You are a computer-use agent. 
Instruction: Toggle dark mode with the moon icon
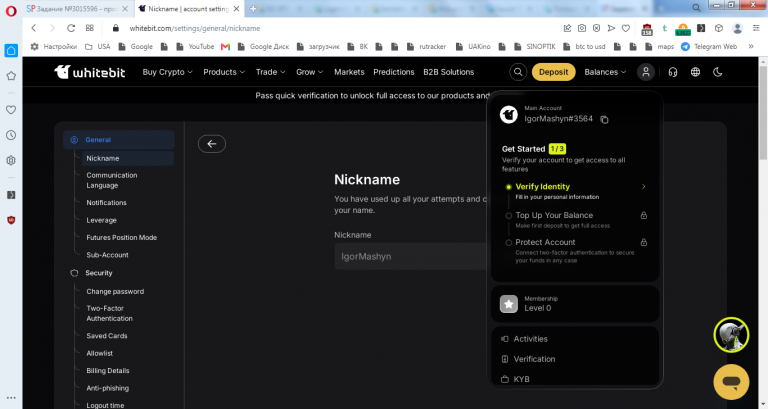[x=718, y=72]
